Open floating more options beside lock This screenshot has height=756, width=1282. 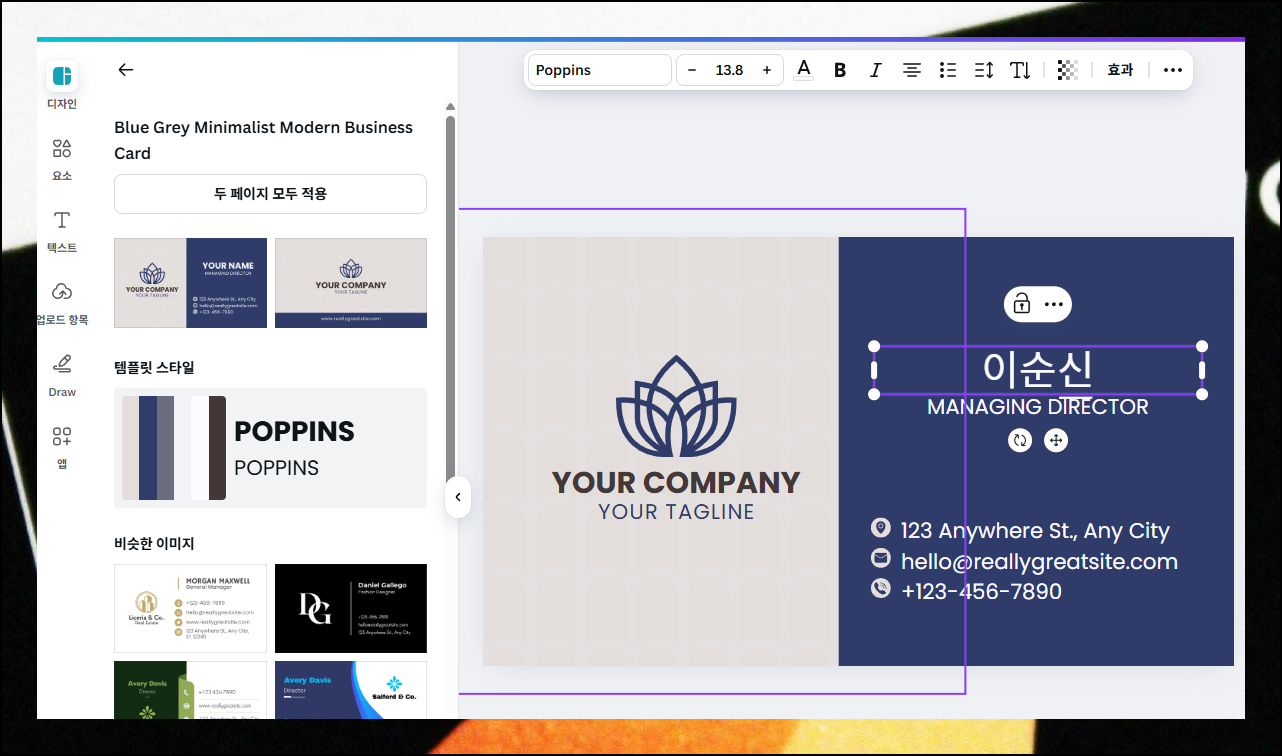pyautogui.click(x=1054, y=304)
